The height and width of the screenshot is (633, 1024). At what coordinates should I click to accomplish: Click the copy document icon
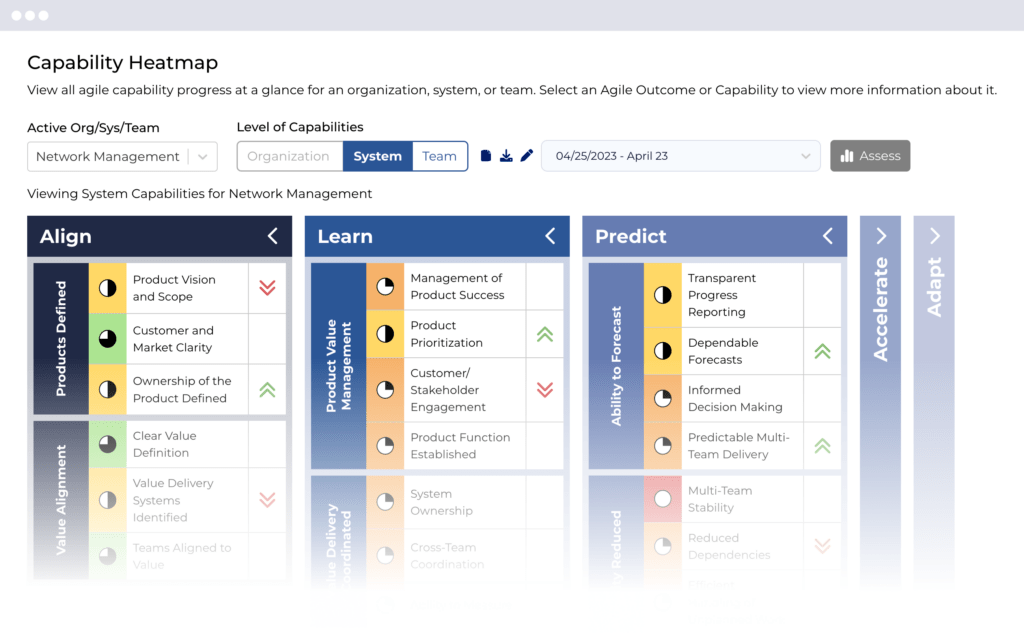[486, 156]
